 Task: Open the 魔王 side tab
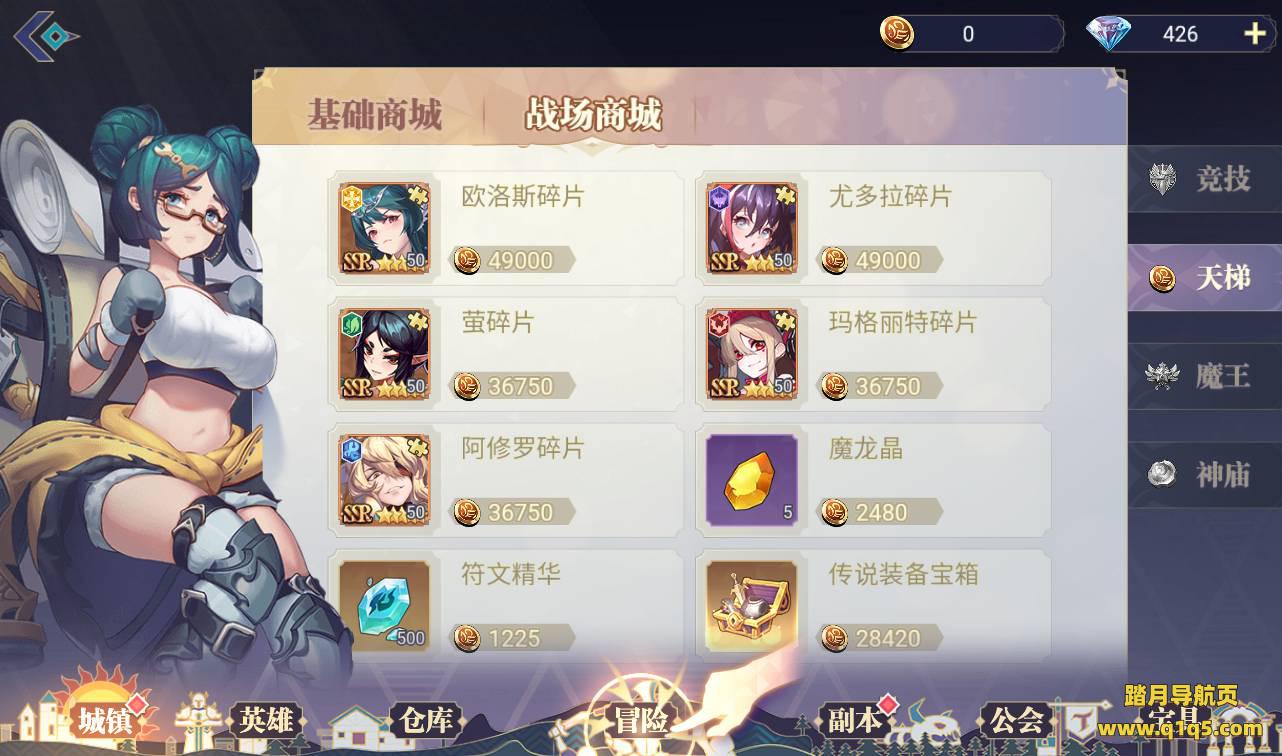1204,376
